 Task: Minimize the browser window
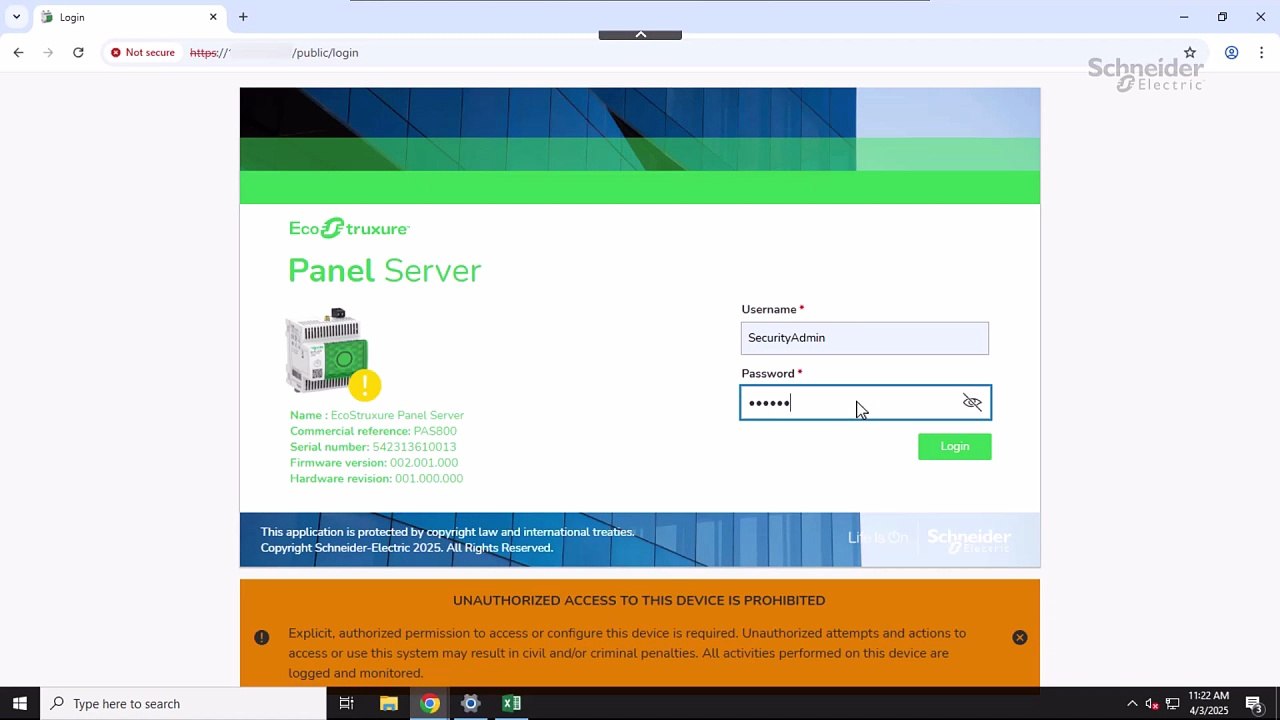(1184, 17)
